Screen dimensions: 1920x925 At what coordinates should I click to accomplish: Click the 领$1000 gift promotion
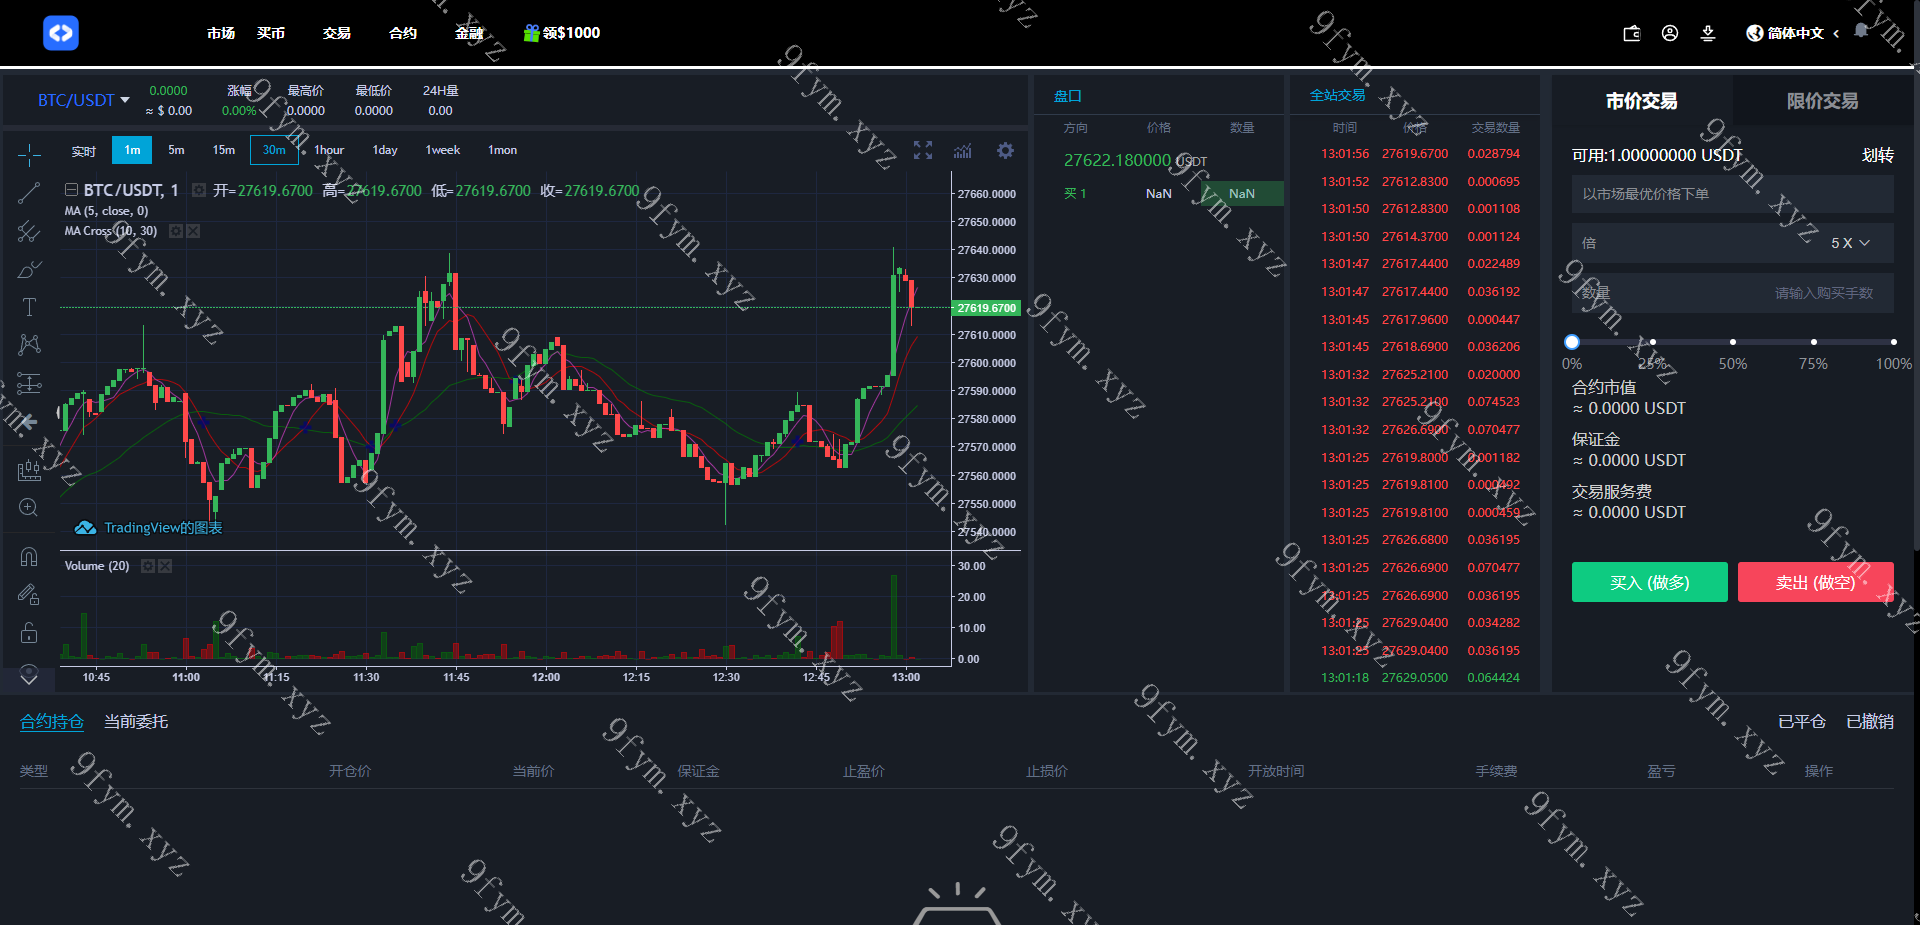click(562, 33)
